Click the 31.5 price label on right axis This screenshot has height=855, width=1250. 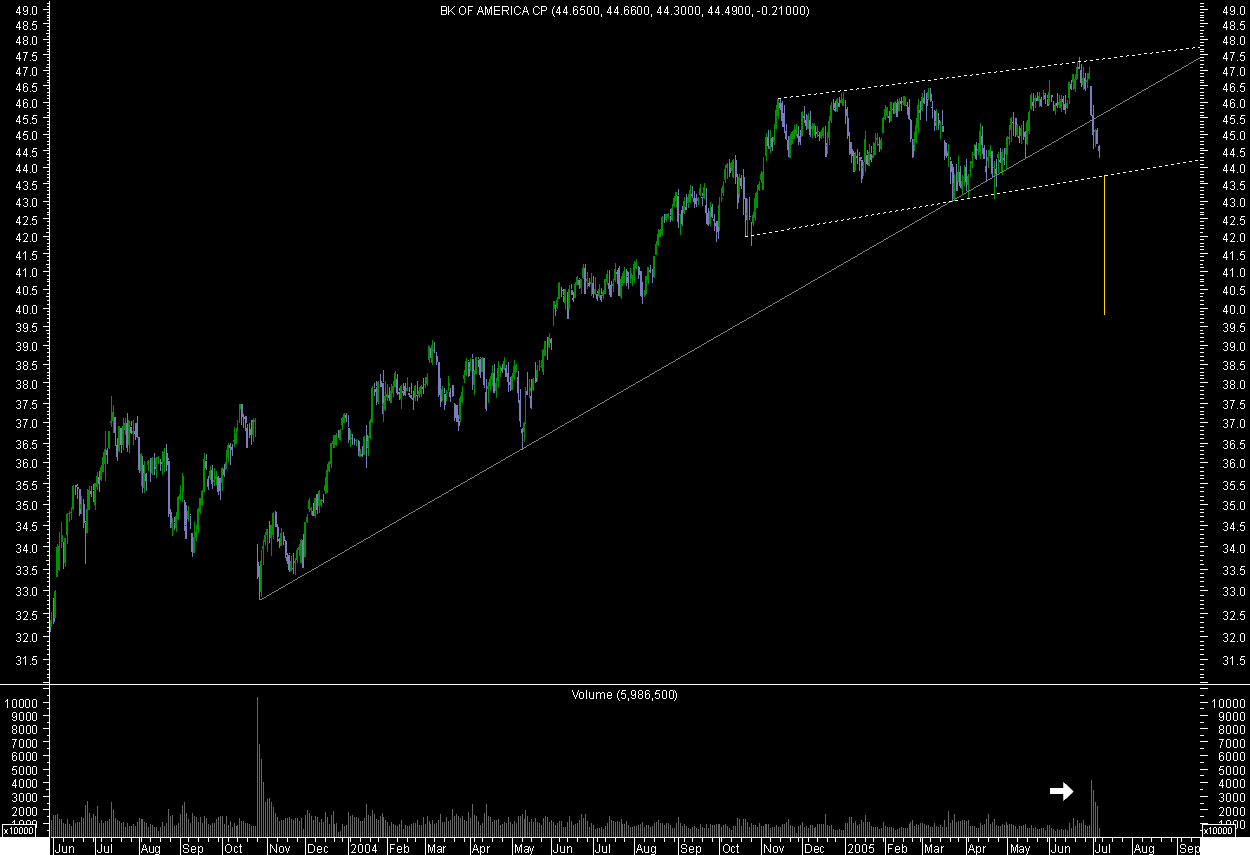1232,661
